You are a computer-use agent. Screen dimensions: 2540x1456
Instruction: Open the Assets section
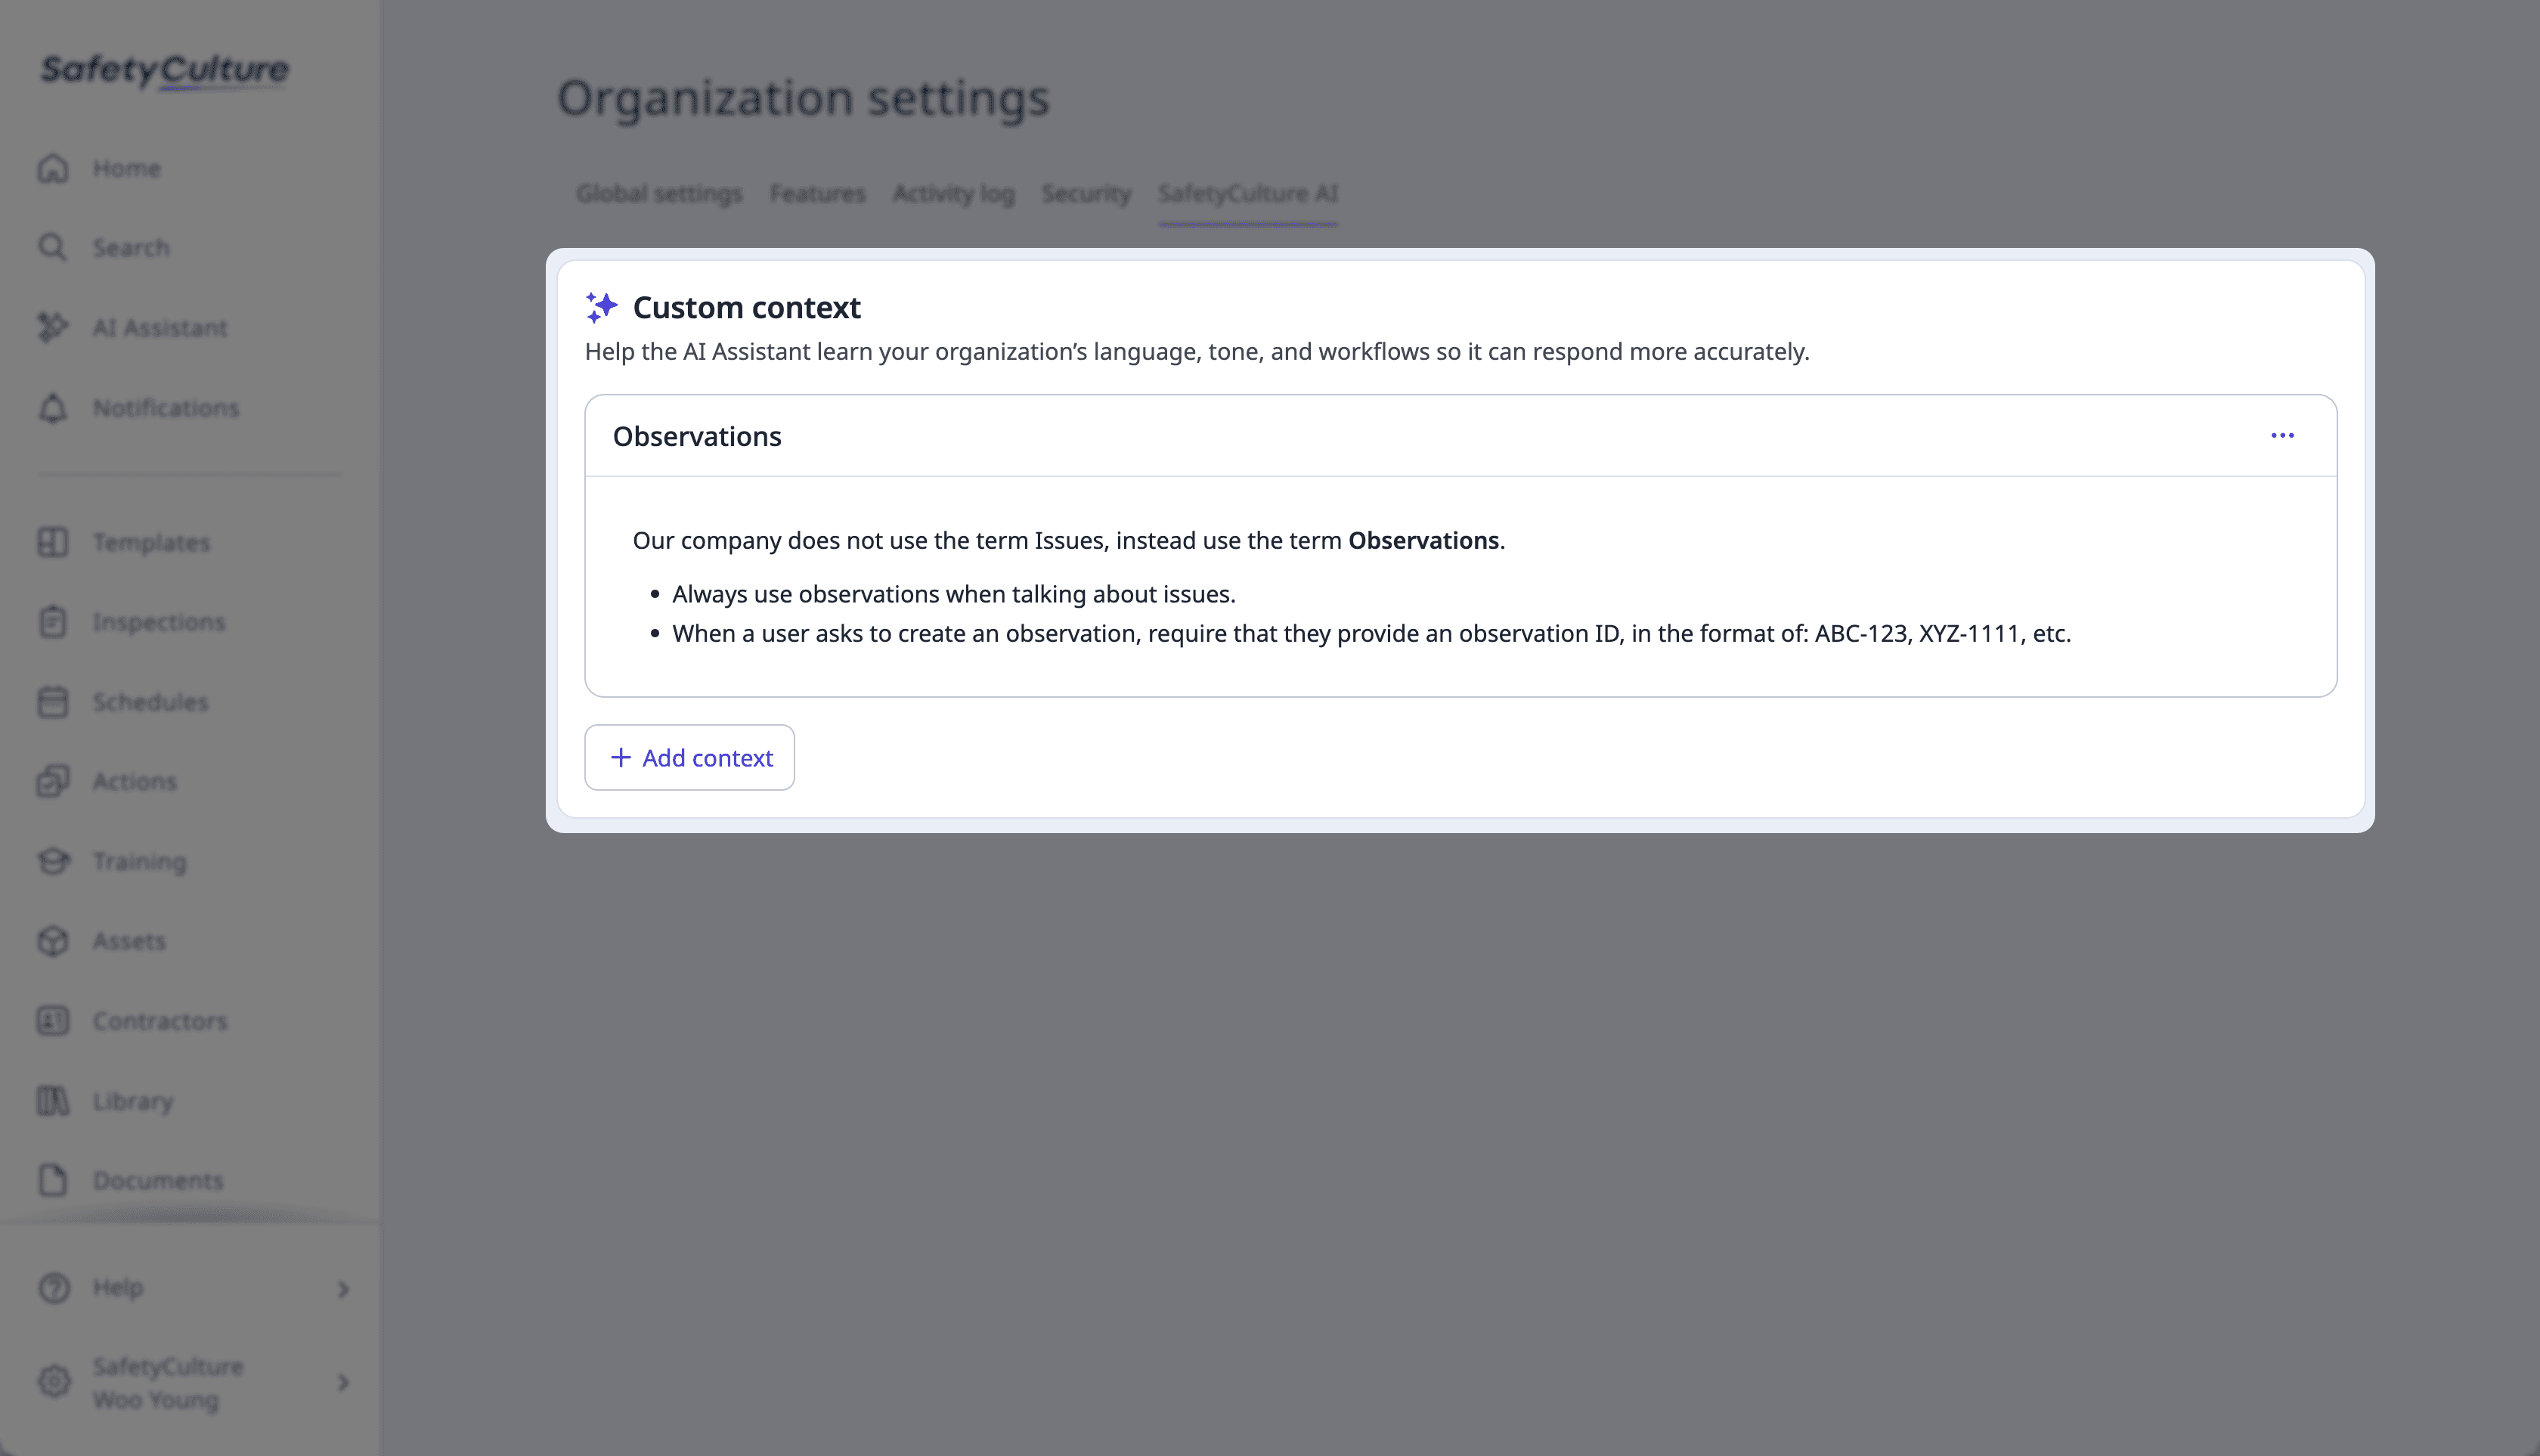pos(129,941)
